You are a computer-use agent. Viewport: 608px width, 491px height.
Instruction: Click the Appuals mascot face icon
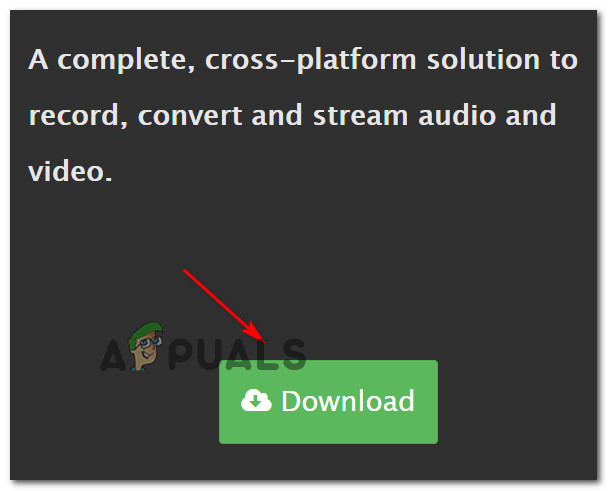(x=145, y=346)
